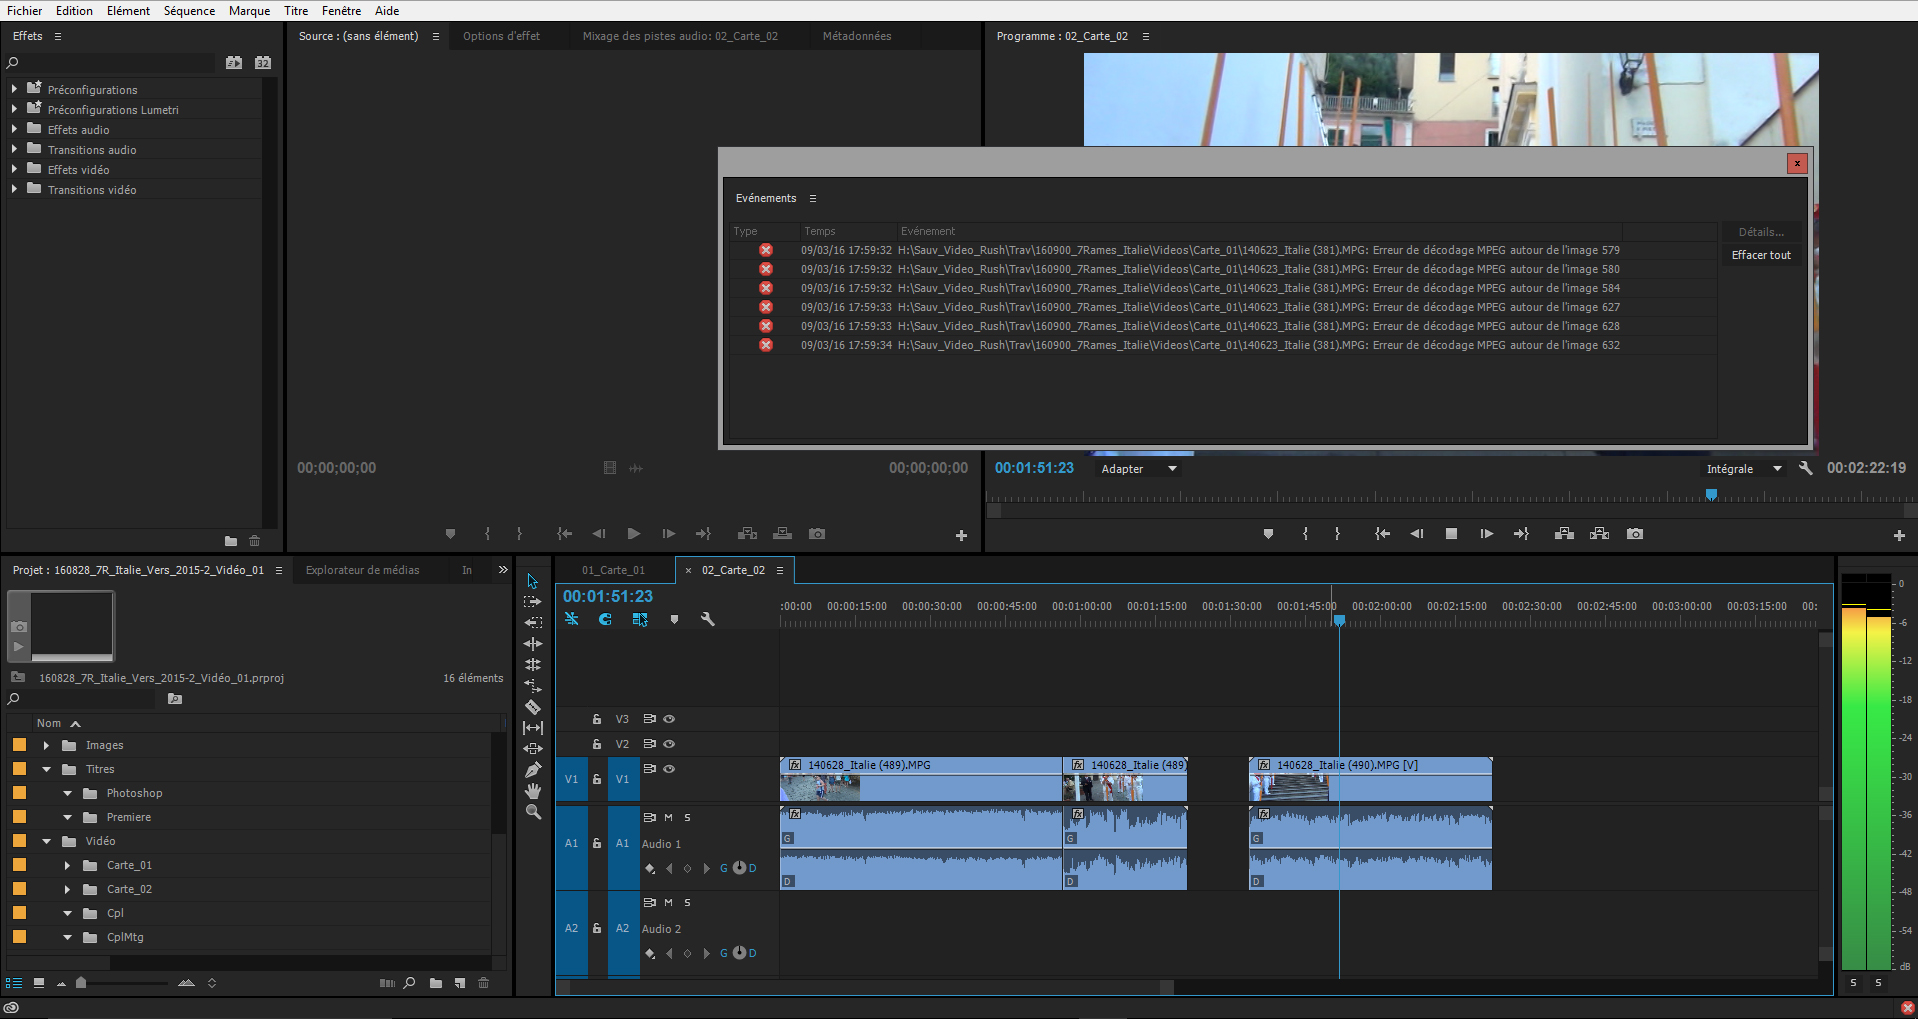This screenshot has height=1019, width=1918.
Task: Open the Program monitor settings wrench
Action: tap(1805, 468)
